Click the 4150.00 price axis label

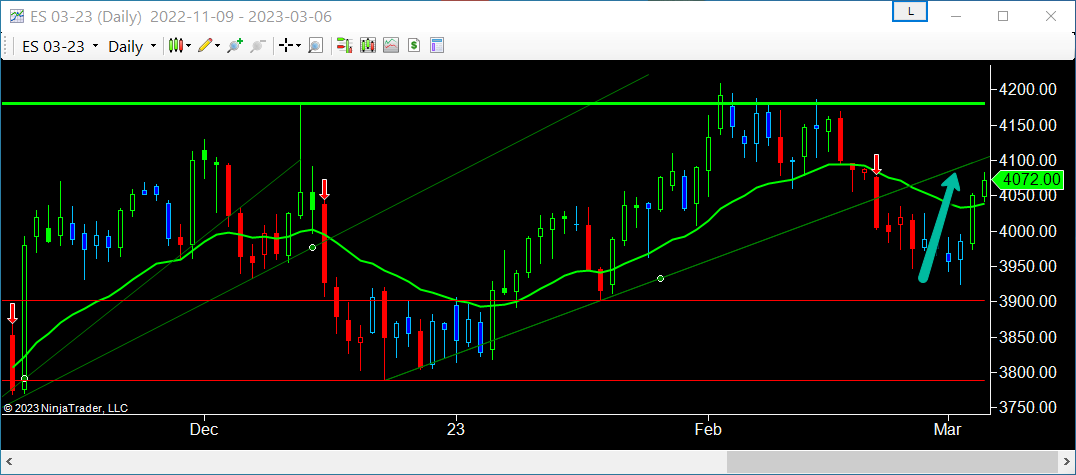(1027, 126)
